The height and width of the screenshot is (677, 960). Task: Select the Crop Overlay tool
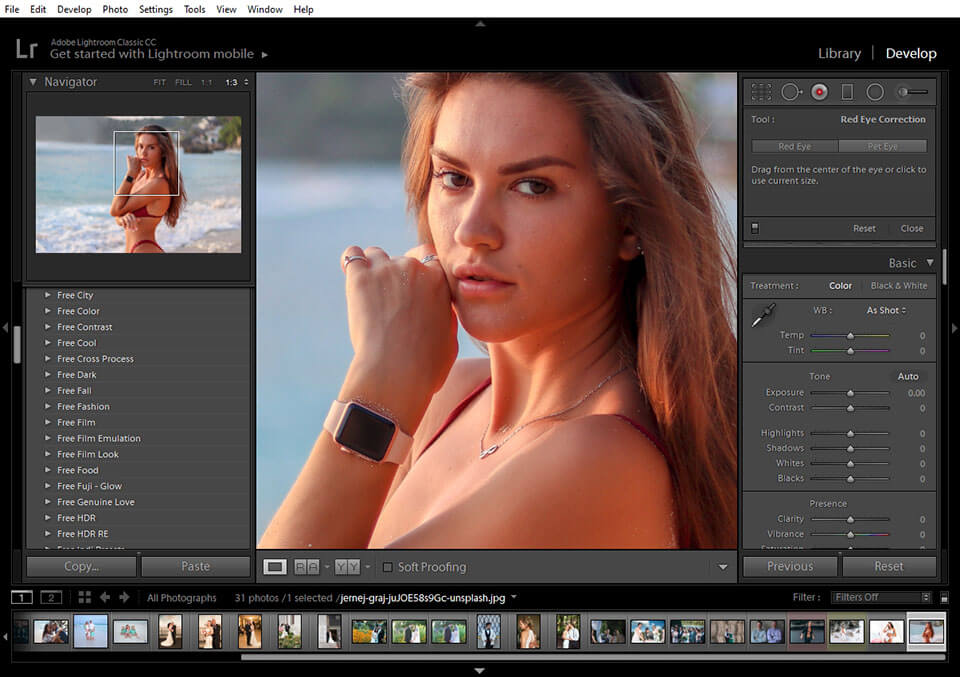[x=762, y=92]
